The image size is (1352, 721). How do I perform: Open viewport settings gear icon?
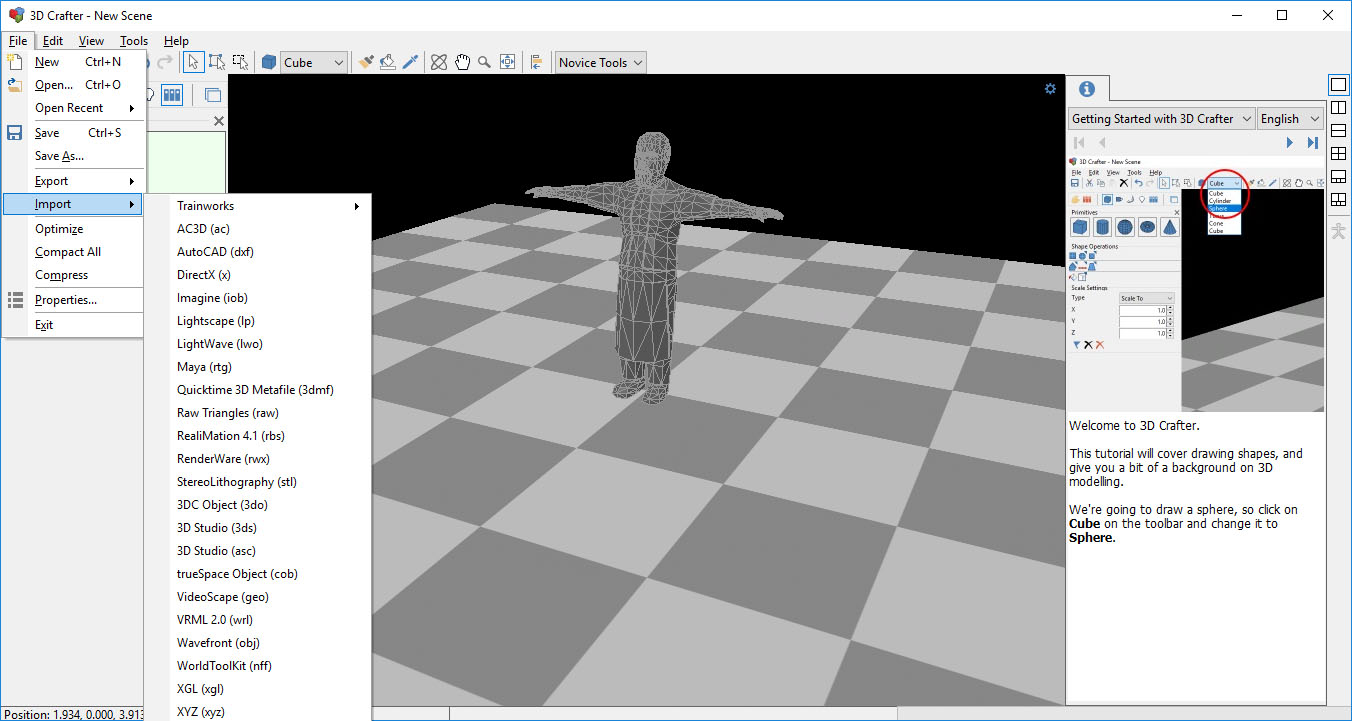click(1050, 88)
